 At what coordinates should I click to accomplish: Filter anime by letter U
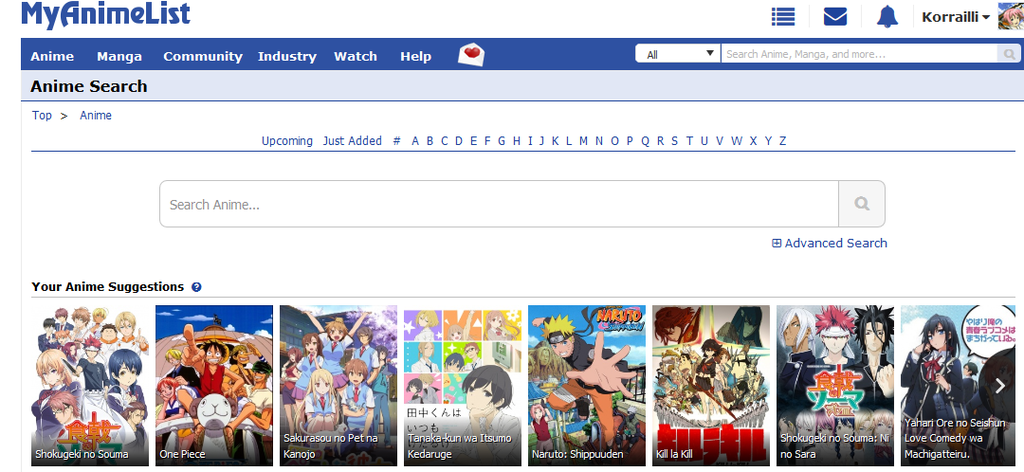click(704, 140)
